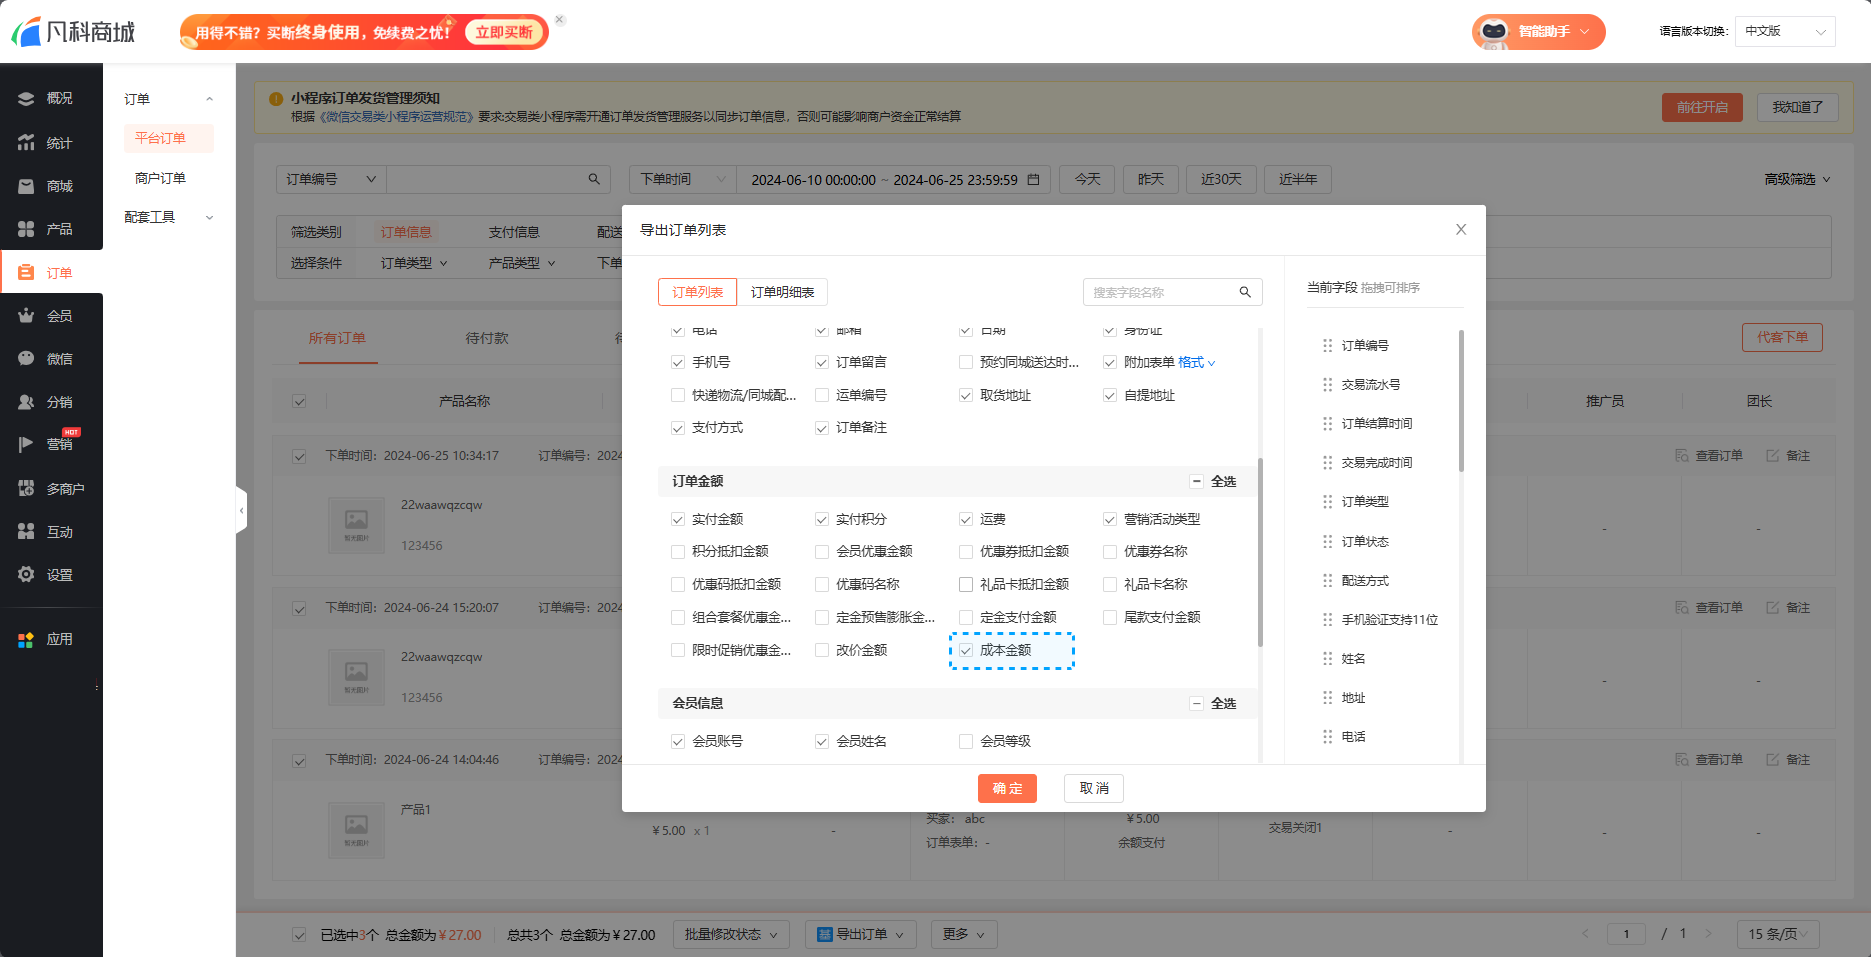Image resolution: width=1871 pixels, height=957 pixels.
Task: Switch to the 订单明细表 tab
Action: point(782,292)
